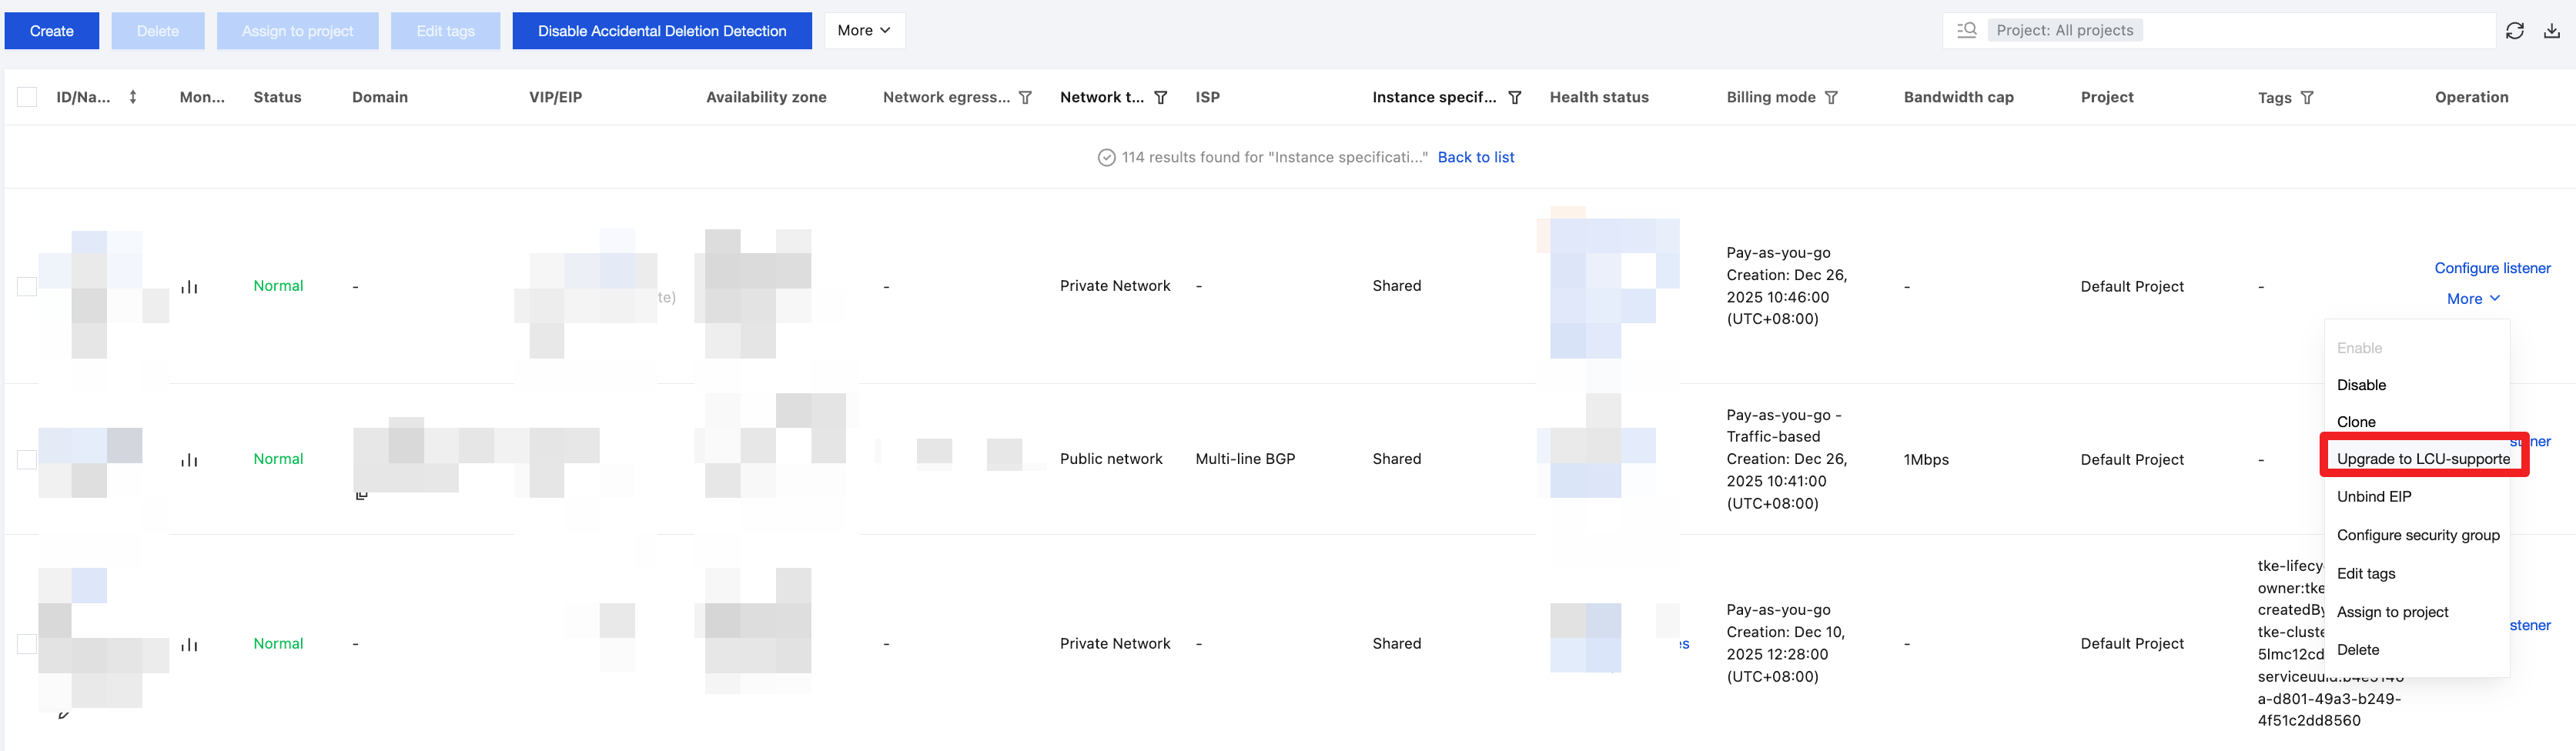Open monitoring chart icon for first instance
The width and height of the screenshot is (2576, 751).
189,287
